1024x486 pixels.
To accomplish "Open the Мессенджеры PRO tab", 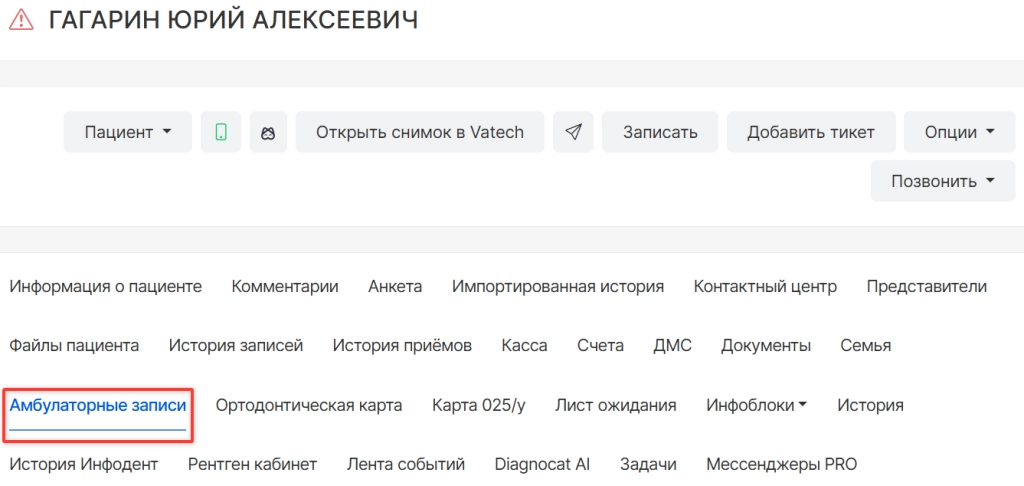I will pos(781,464).
